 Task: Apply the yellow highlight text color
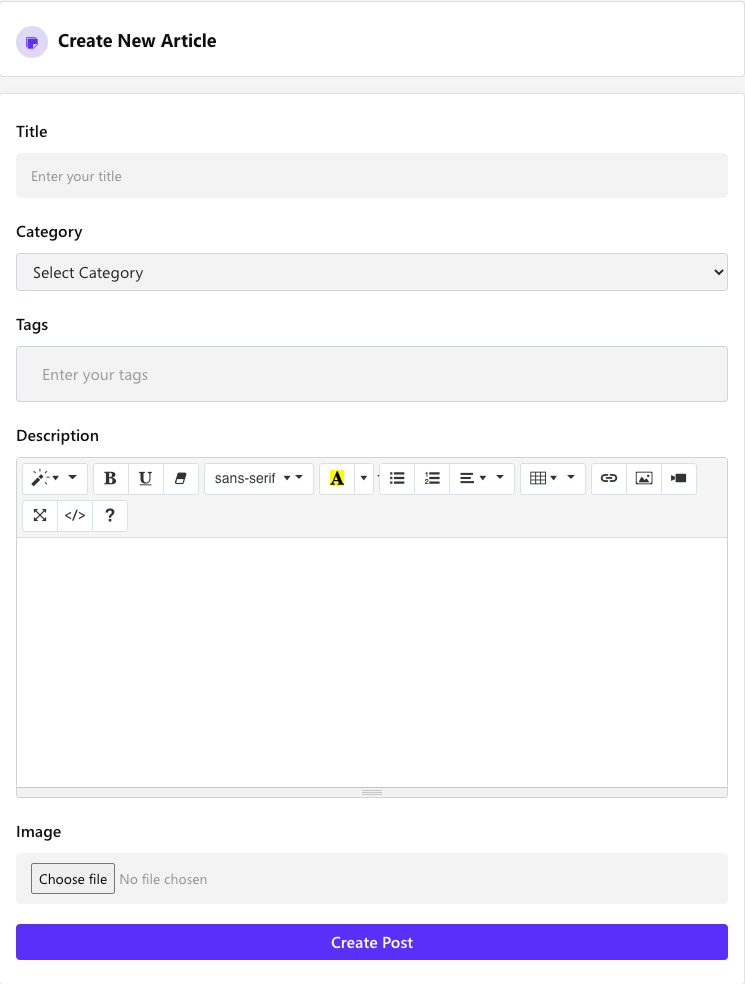(x=337, y=479)
